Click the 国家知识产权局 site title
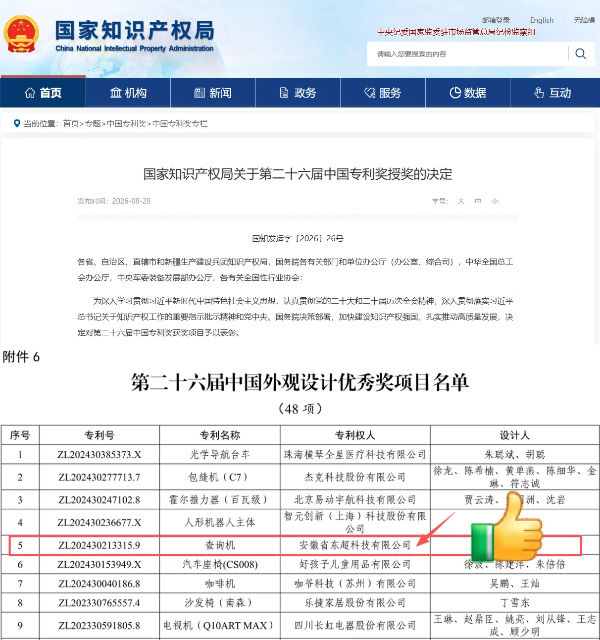Viewport: 600px width, 640px height. coord(135,31)
